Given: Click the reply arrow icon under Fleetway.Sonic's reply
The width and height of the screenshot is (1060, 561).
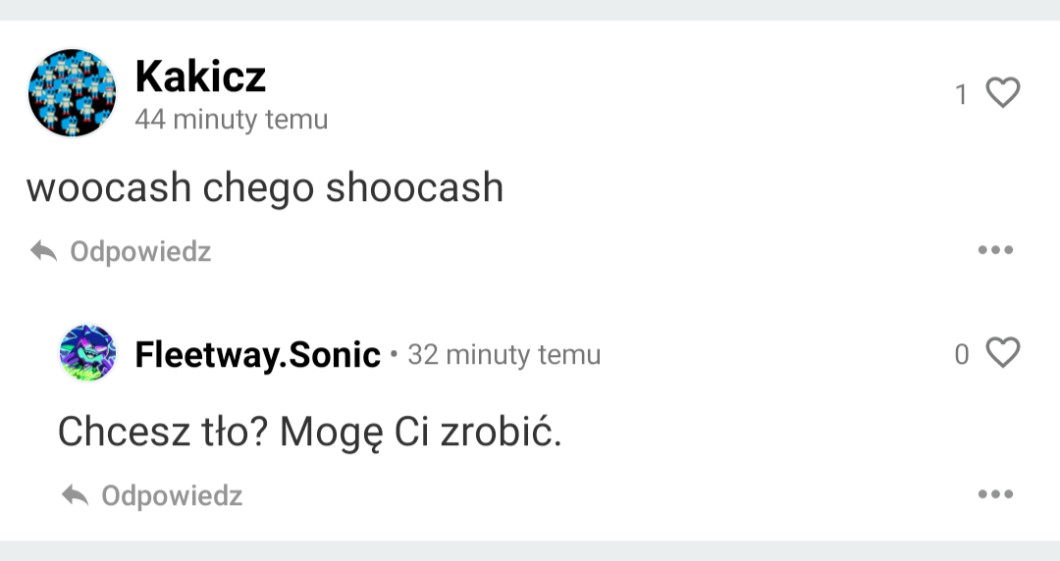Looking at the screenshot, I should coord(75,495).
